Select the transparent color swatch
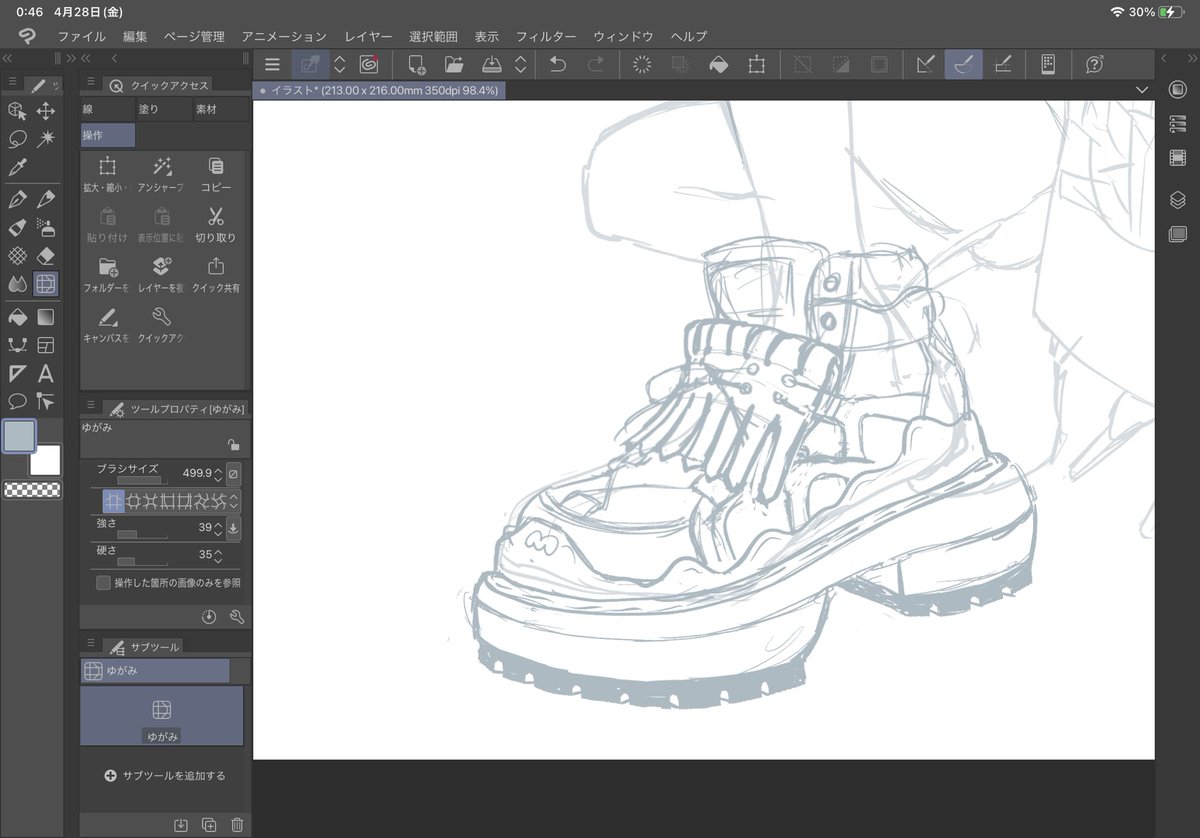 pyautogui.click(x=32, y=490)
